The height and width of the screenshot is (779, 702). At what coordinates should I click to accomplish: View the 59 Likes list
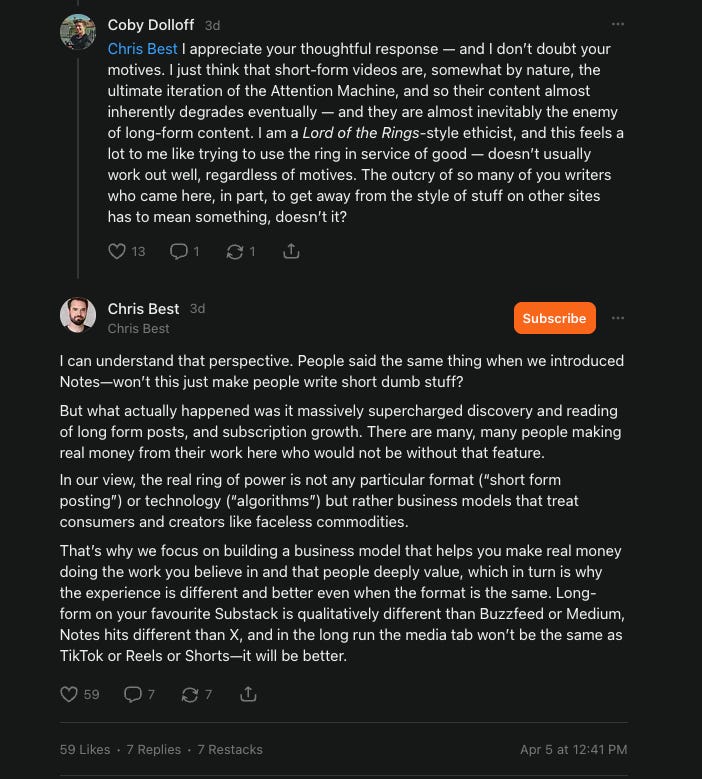[85, 749]
